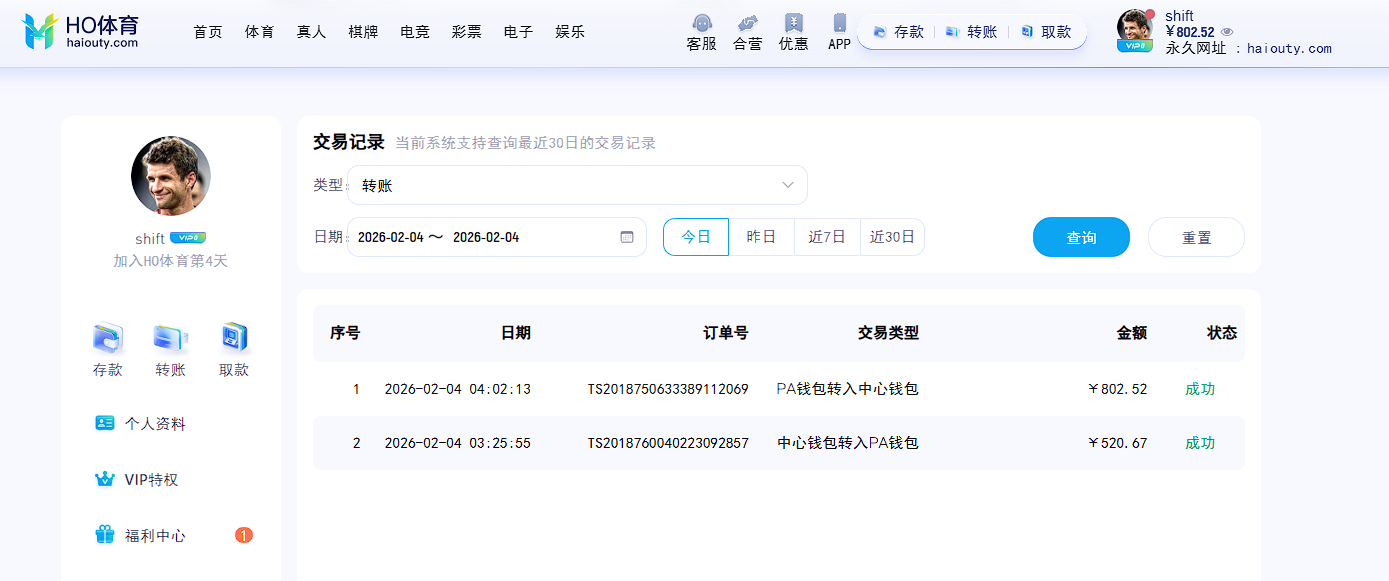Select the 今日 date range option
The image size is (1389, 581).
coord(696,237)
